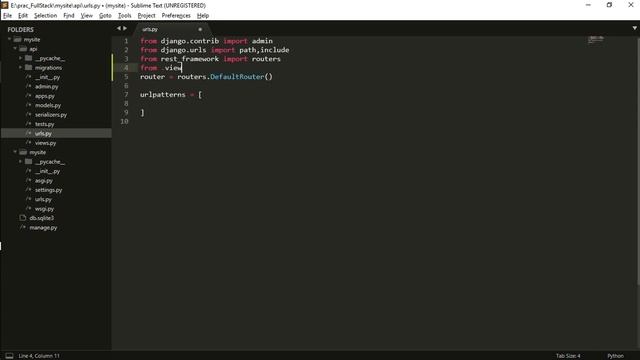
Task: Toggle side bar via status bar icon
Action: tap(9, 356)
